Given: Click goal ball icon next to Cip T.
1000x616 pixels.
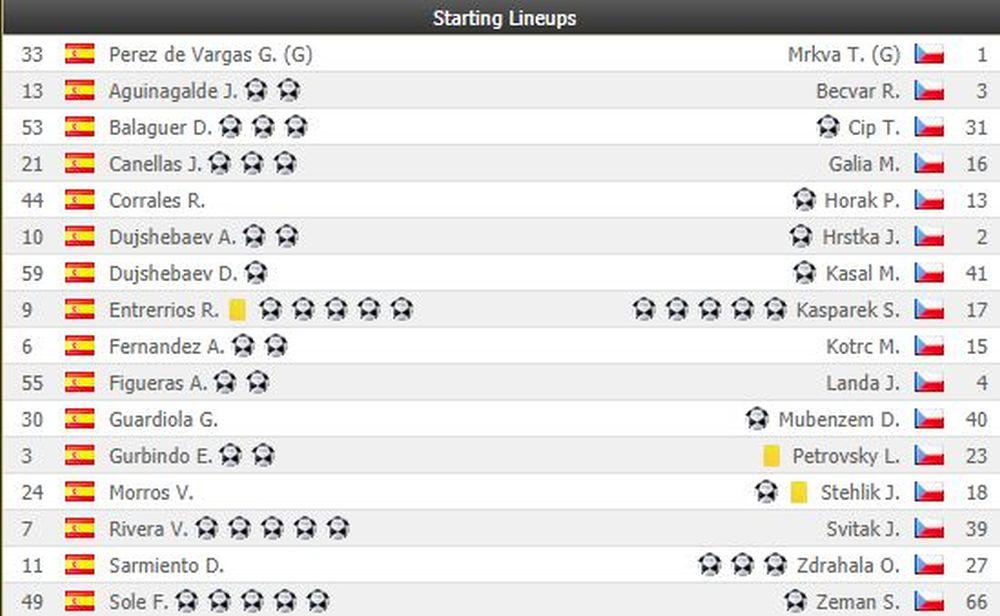Looking at the screenshot, I should click(827, 127).
